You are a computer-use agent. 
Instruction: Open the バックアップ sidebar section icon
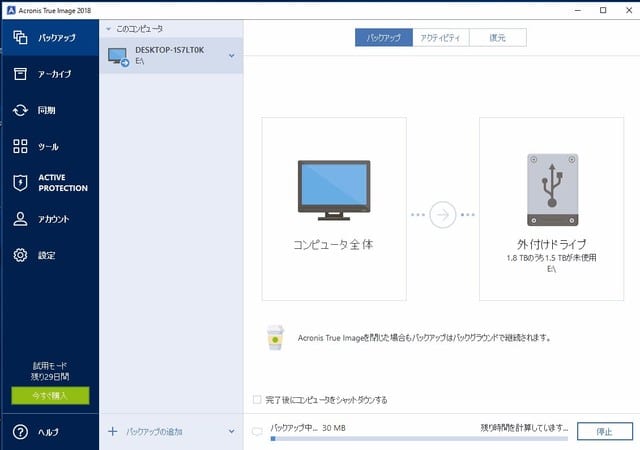20,38
